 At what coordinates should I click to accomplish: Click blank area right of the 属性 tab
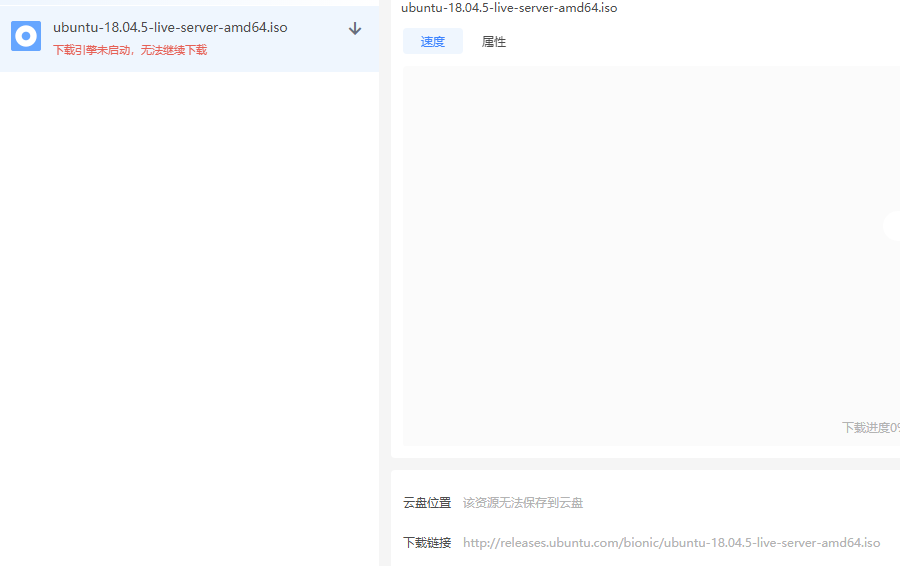pos(700,42)
